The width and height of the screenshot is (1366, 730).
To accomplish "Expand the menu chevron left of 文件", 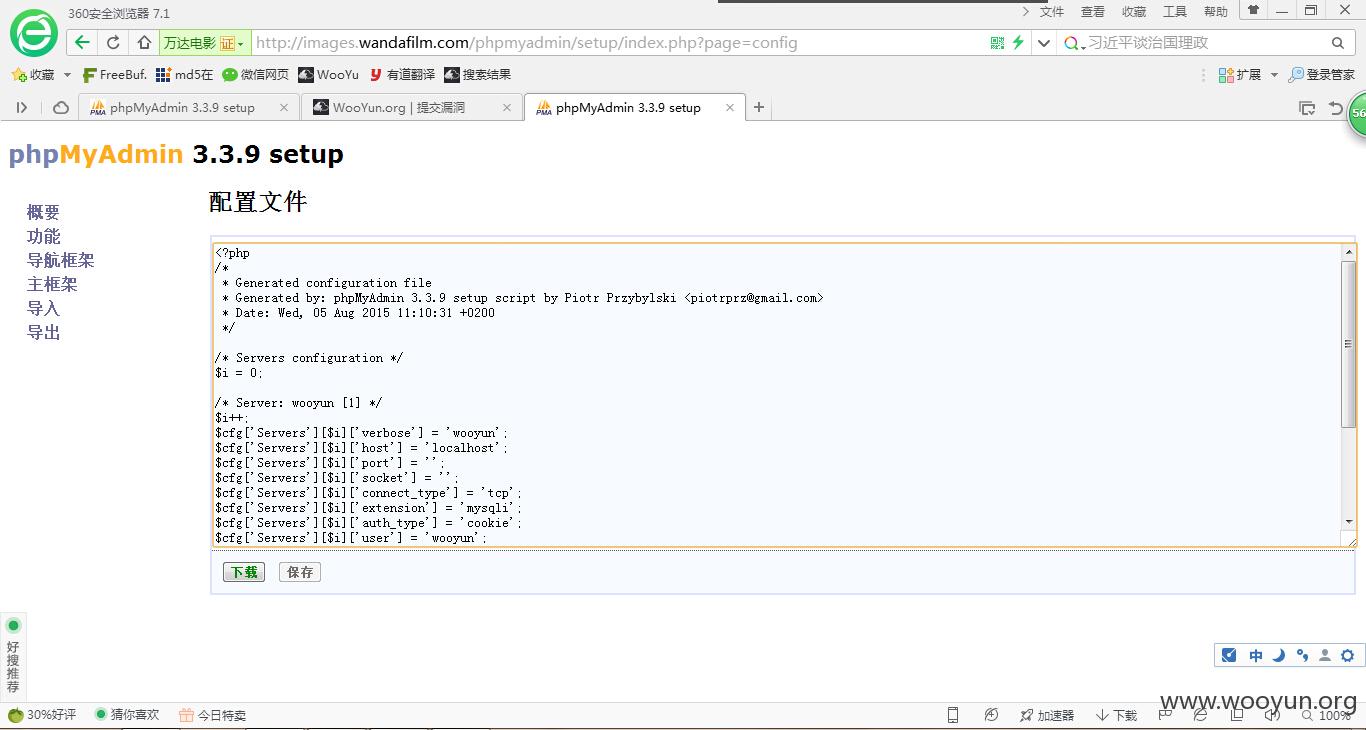I will pyautogui.click(x=1025, y=12).
